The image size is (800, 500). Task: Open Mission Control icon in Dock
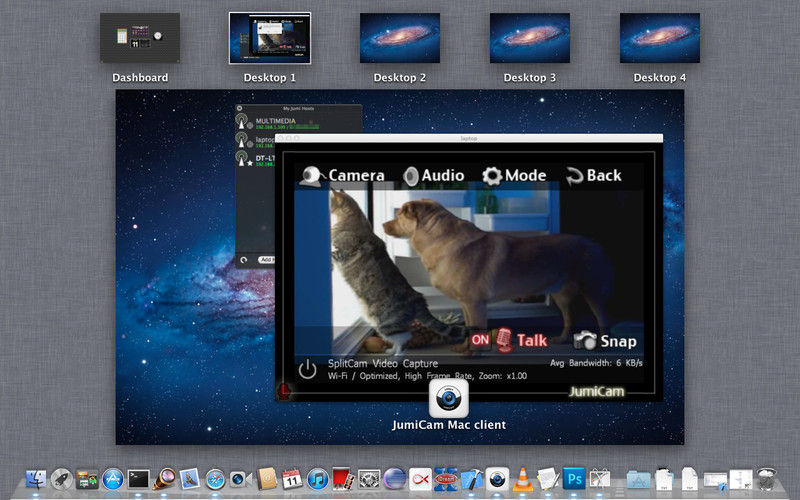tap(87, 480)
